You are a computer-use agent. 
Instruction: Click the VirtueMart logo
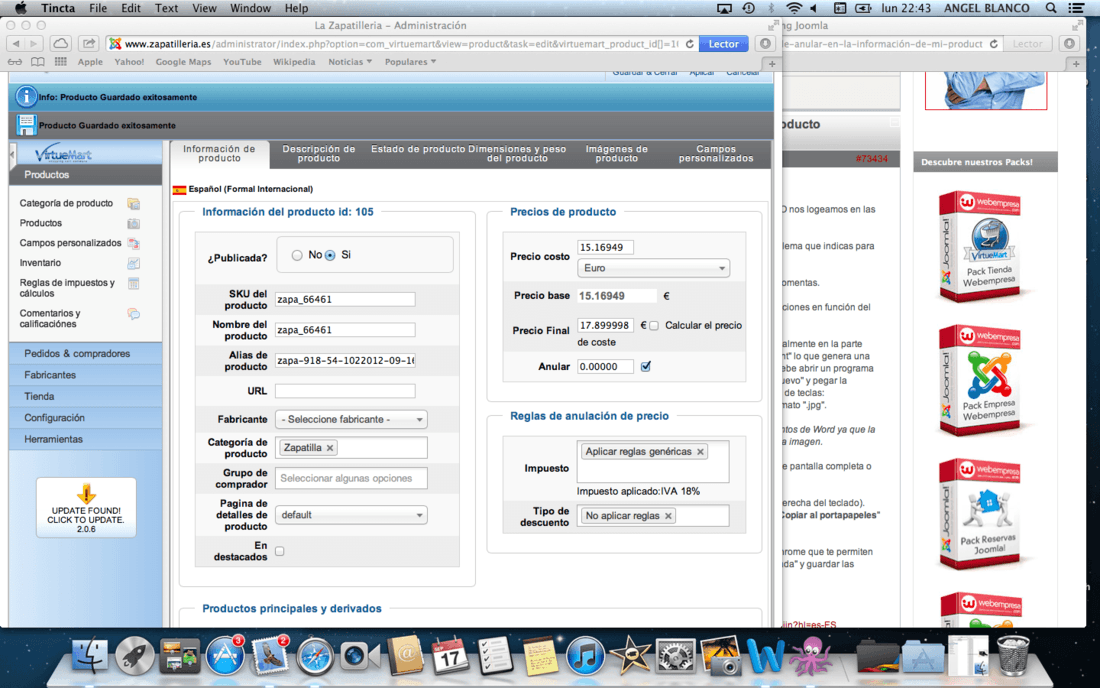click(63, 154)
